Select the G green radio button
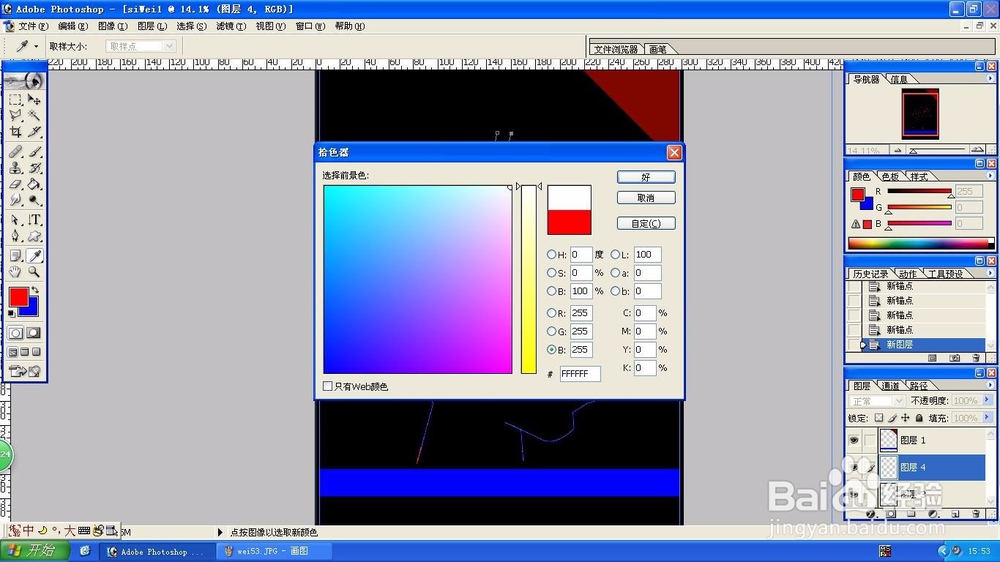 coord(551,331)
